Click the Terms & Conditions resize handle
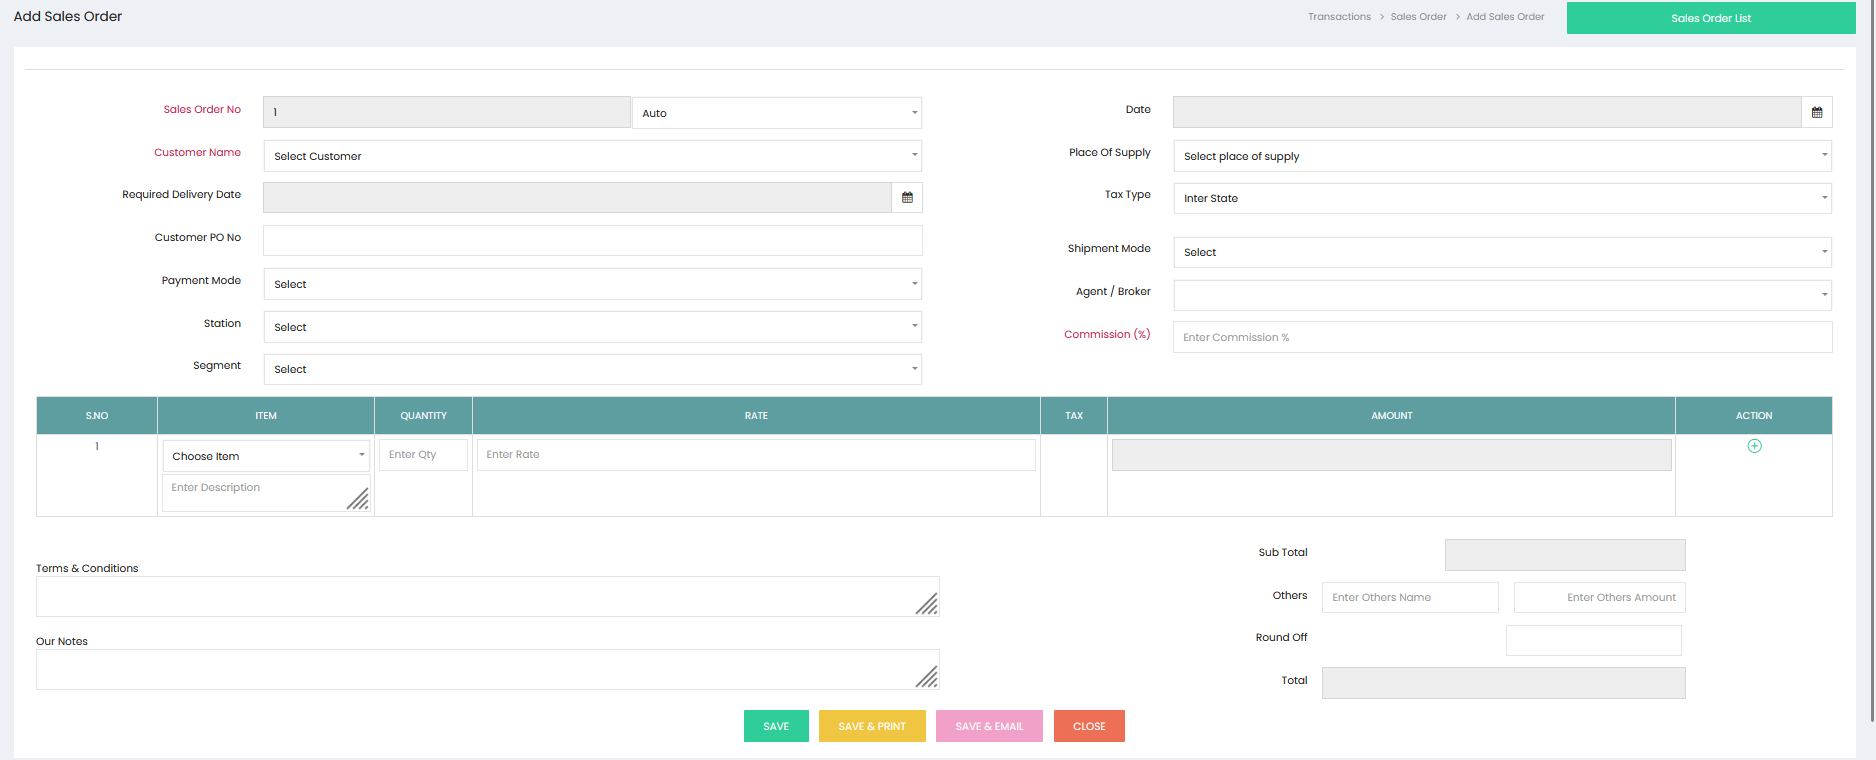This screenshot has height=760, width=1876. pyautogui.click(x=927, y=604)
